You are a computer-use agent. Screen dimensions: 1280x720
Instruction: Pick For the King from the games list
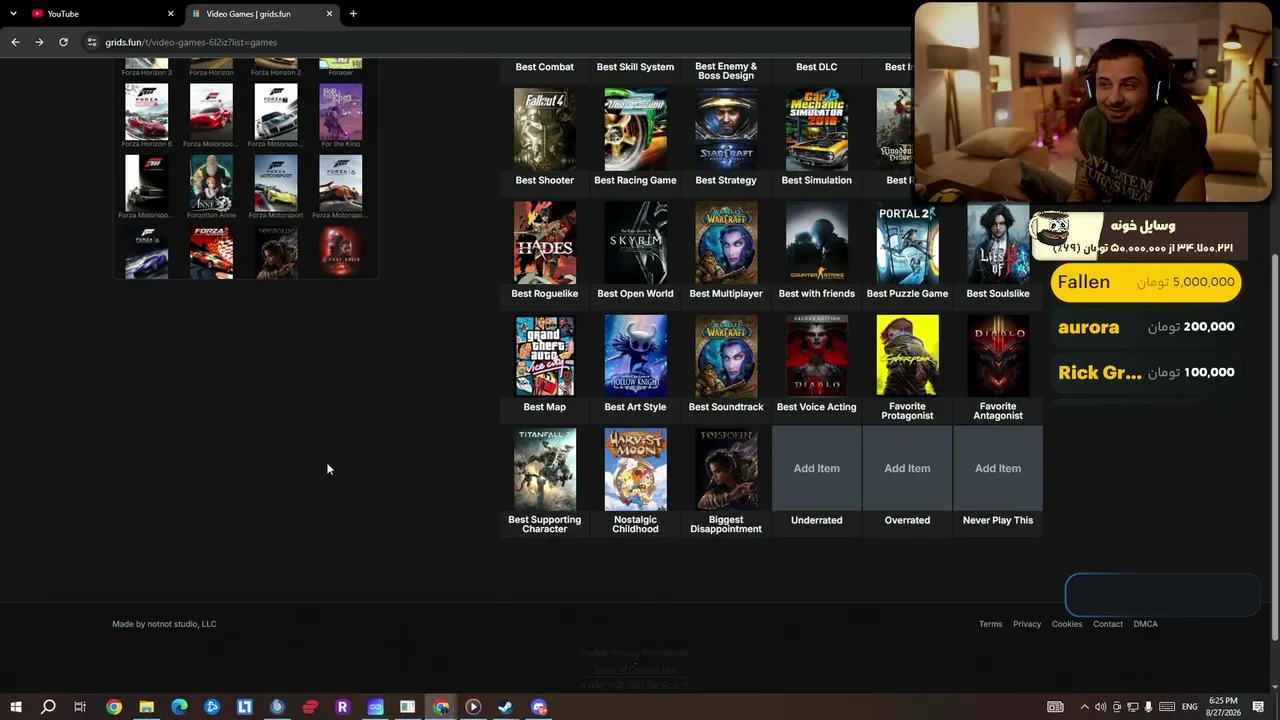341,114
